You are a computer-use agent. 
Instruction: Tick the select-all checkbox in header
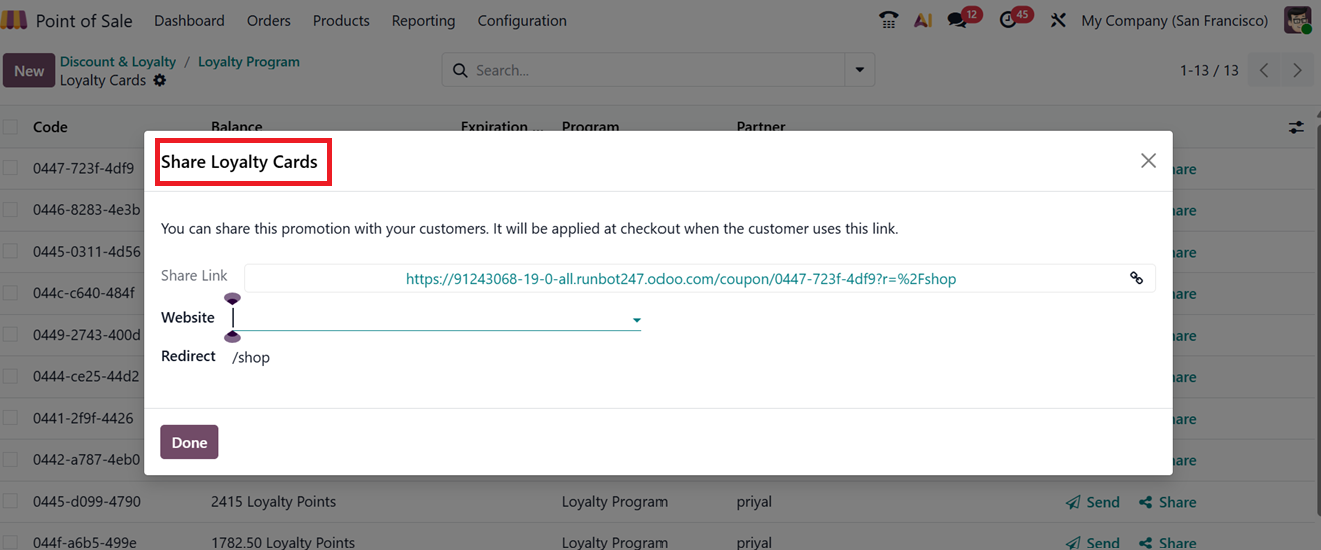(10, 127)
